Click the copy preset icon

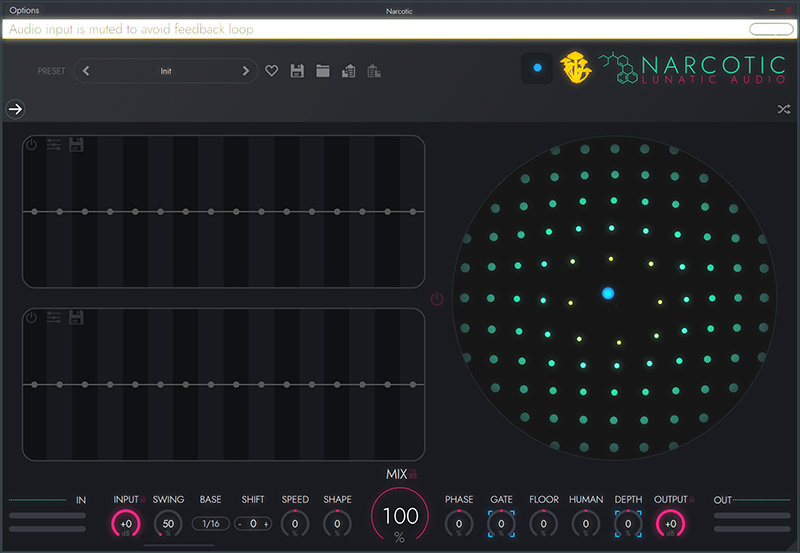click(x=349, y=71)
